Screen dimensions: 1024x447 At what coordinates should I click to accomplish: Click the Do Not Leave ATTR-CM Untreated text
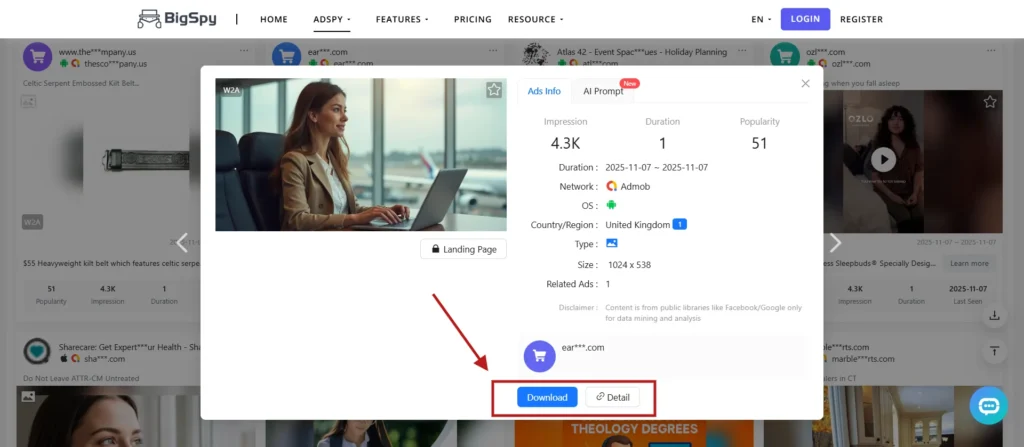81,378
